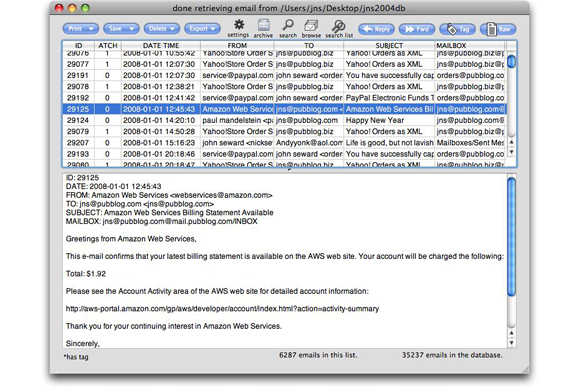Select the Happy New Year email
Viewport: 580px width, 388px height.
pos(284,120)
